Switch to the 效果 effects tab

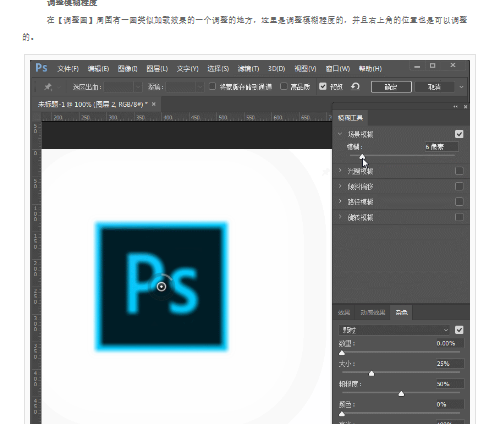(x=344, y=312)
